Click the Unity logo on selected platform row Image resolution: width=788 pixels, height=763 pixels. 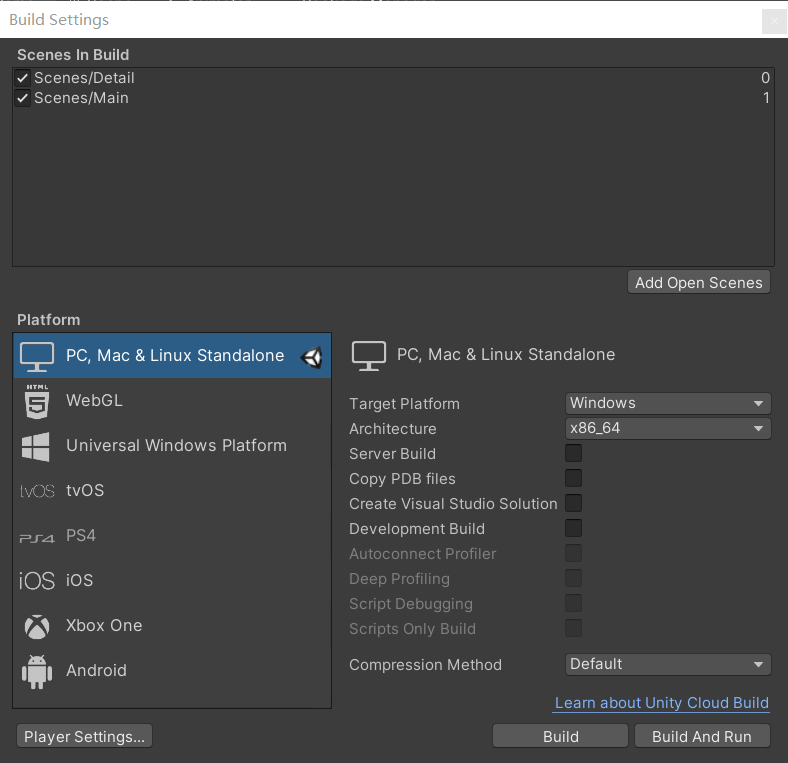(x=312, y=357)
